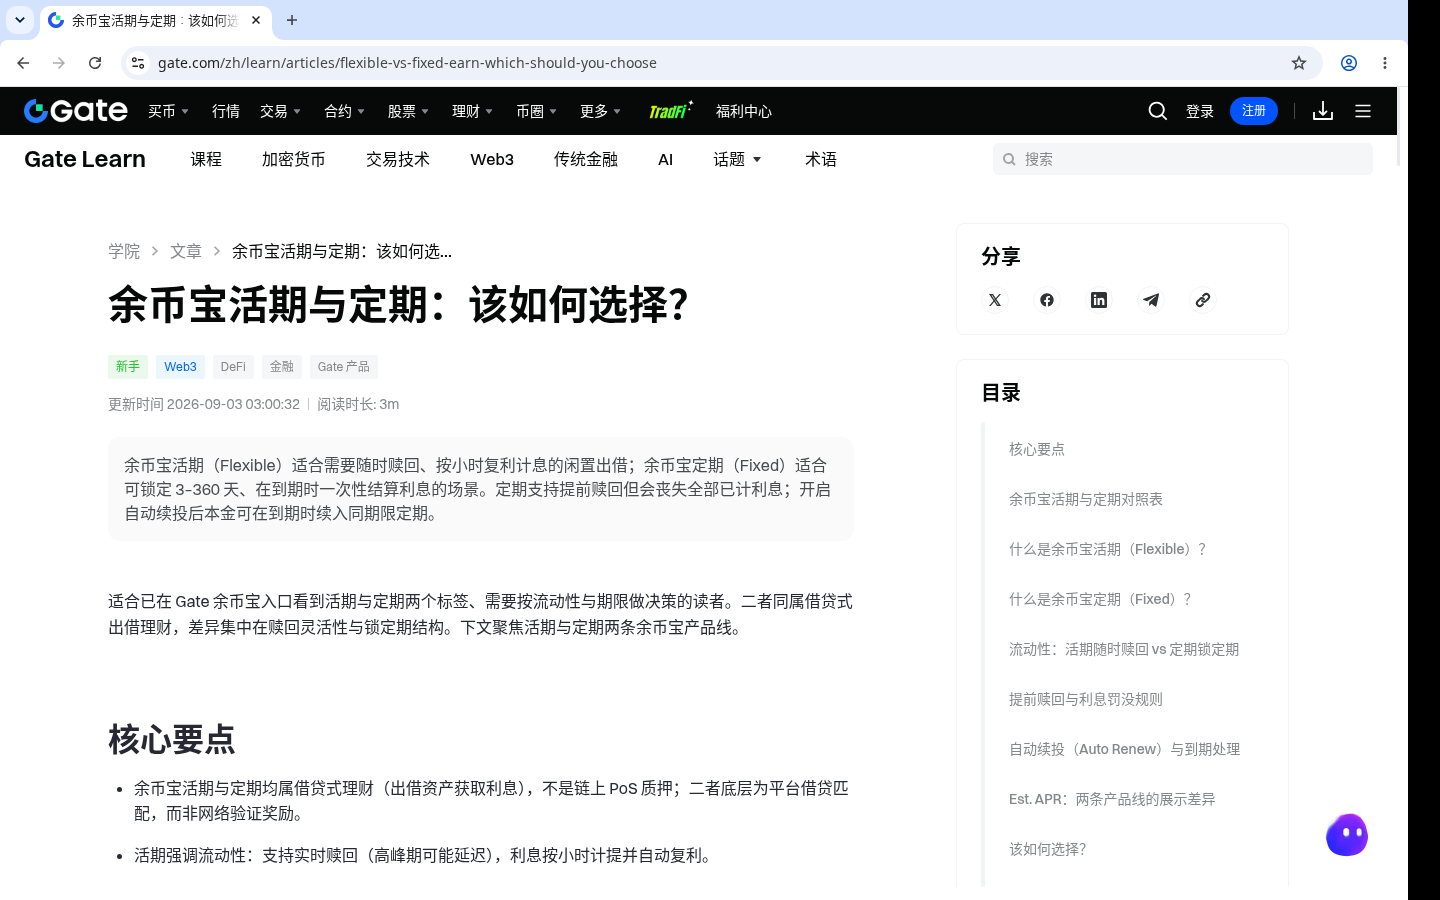Expand the 话题 dropdown in Gate Learn
1440x900 pixels.
(x=738, y=159)
